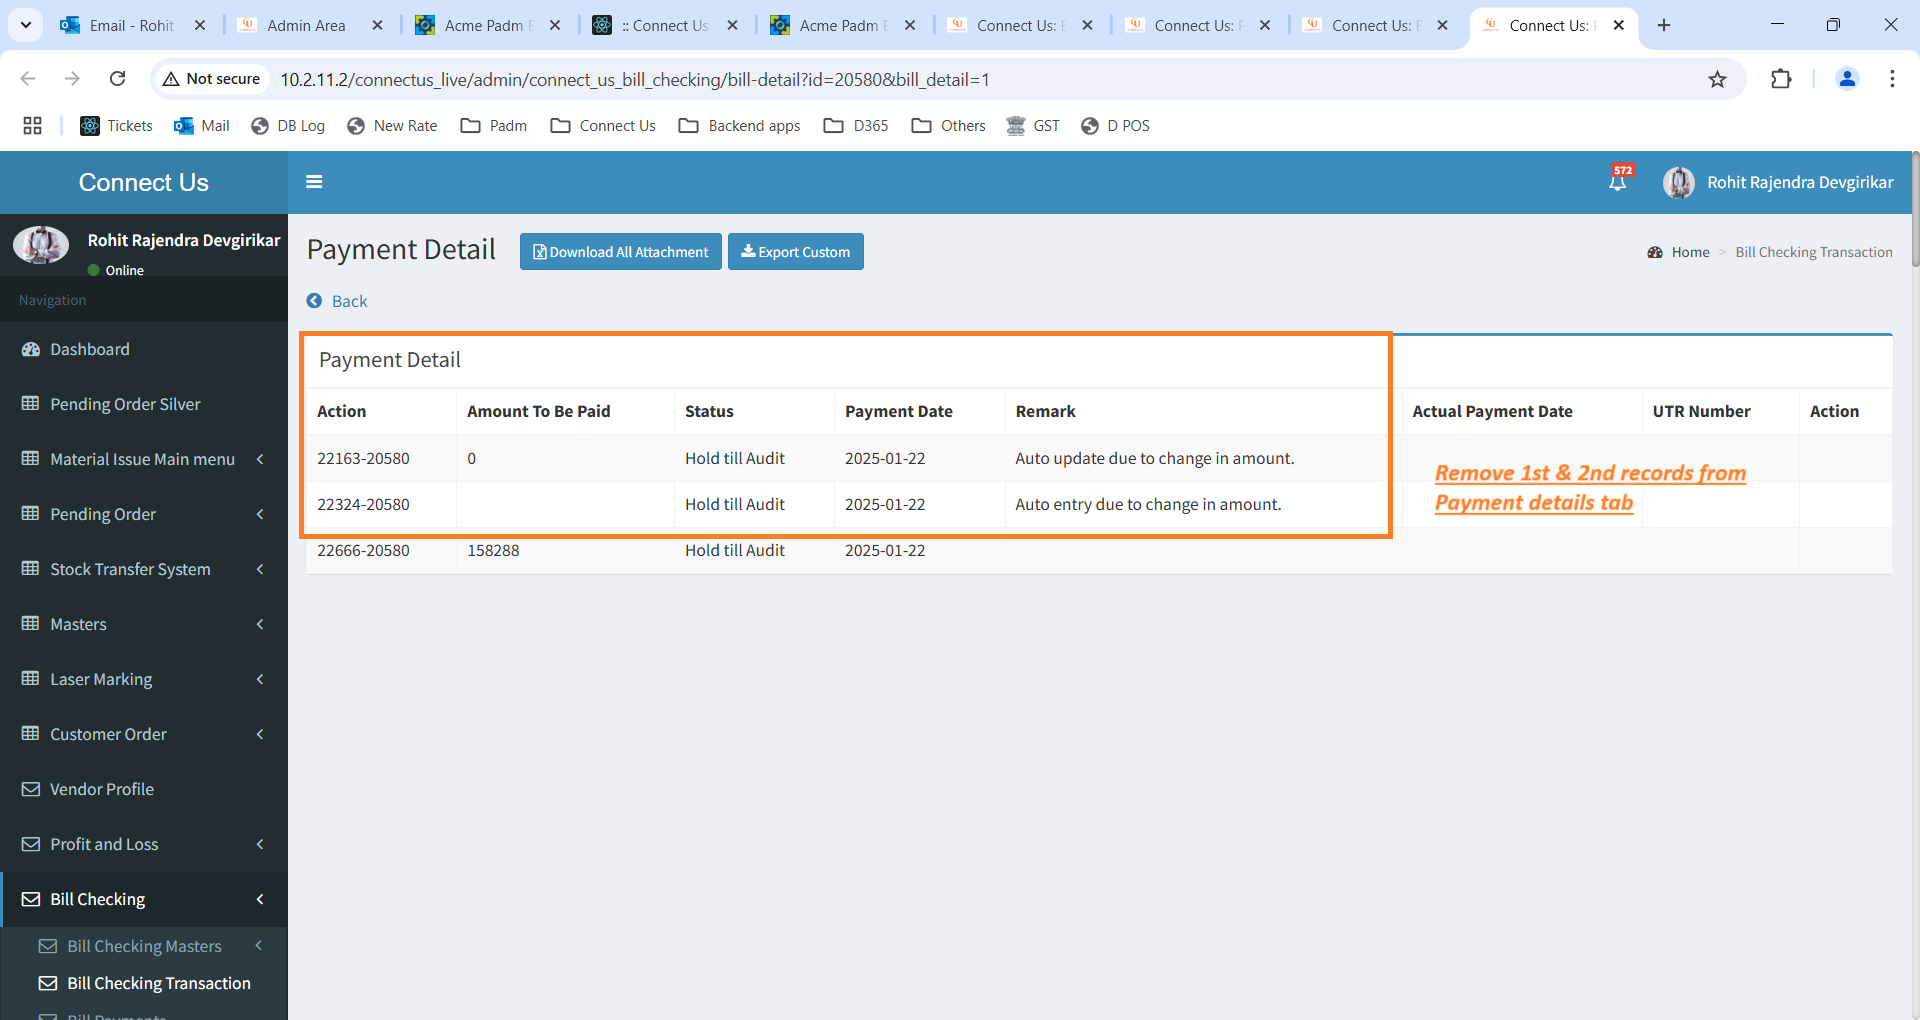The image size is (1920, 1020).
Task: Click the page vertical scrollbar
Action: (1914, 208)
